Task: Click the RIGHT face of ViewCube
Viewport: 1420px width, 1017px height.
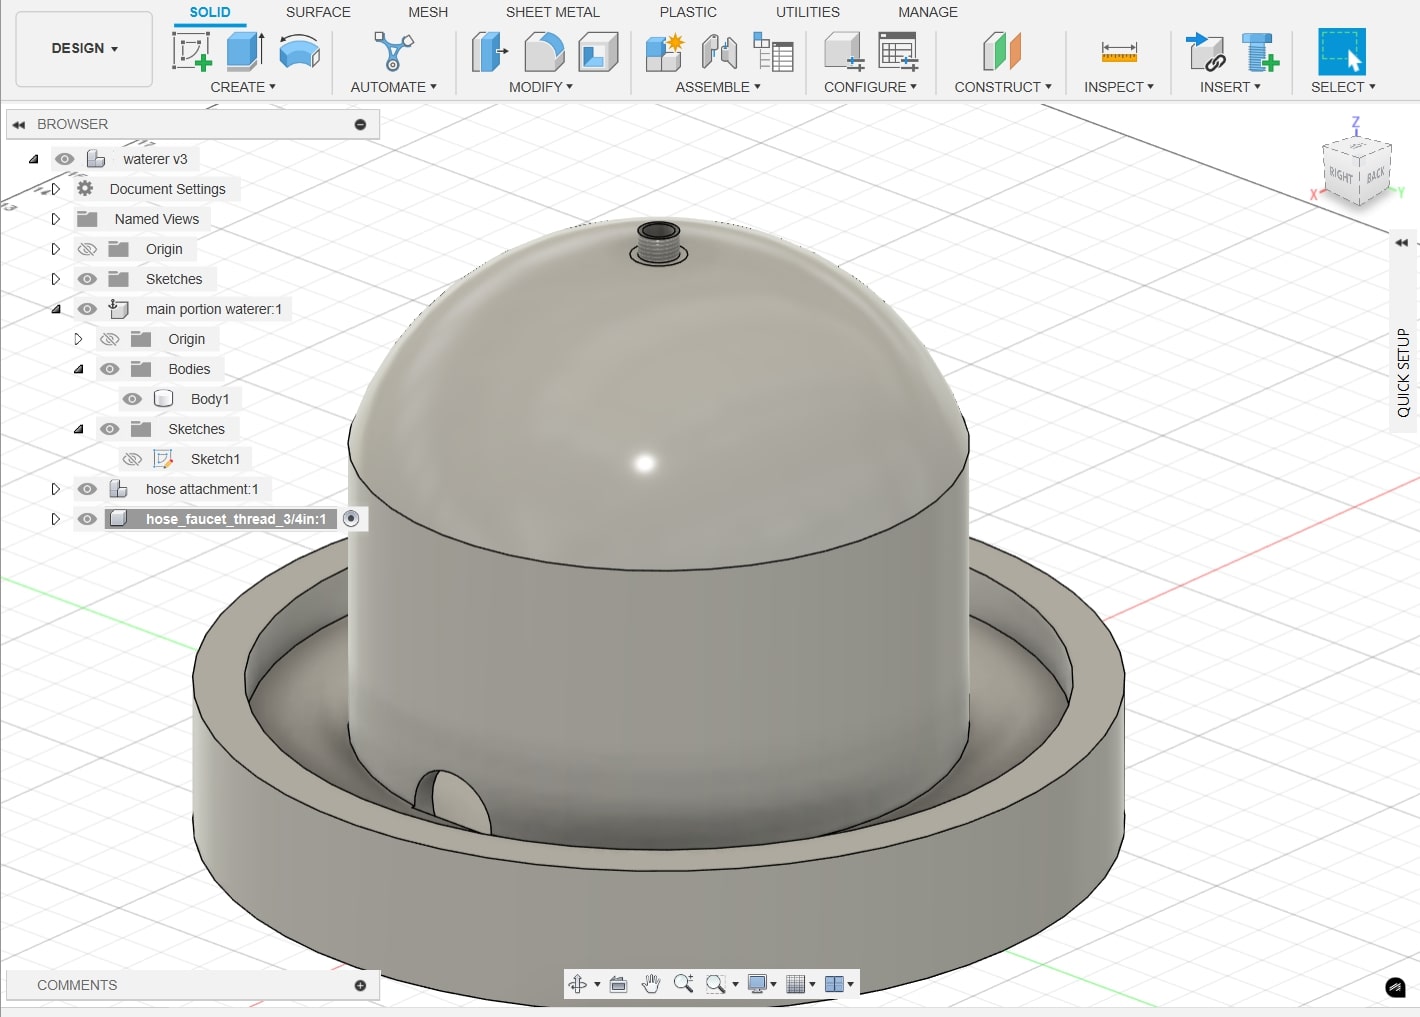Action: 1341,175
